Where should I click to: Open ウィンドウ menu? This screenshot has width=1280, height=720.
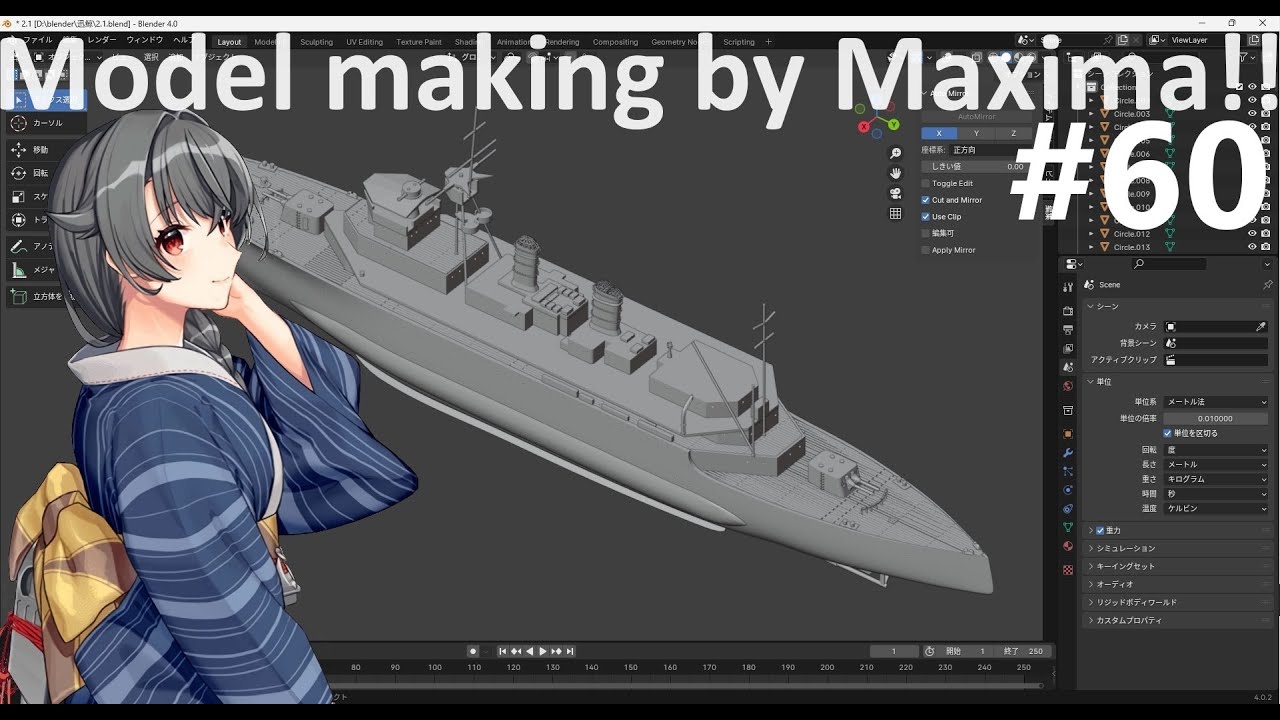pyautogui.click(x=143, y=40)
